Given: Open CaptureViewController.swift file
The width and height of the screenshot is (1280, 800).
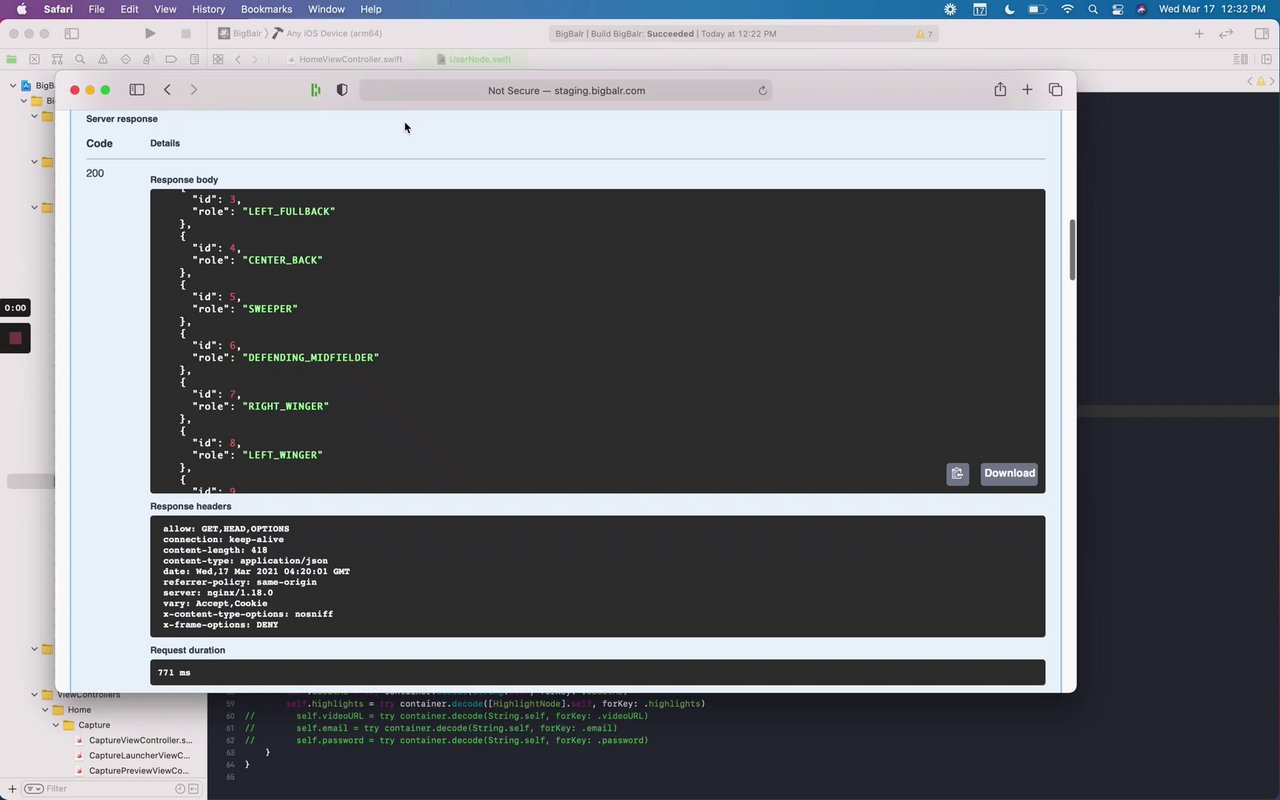Looking at the screenshot, I should [x=139, y=740].
